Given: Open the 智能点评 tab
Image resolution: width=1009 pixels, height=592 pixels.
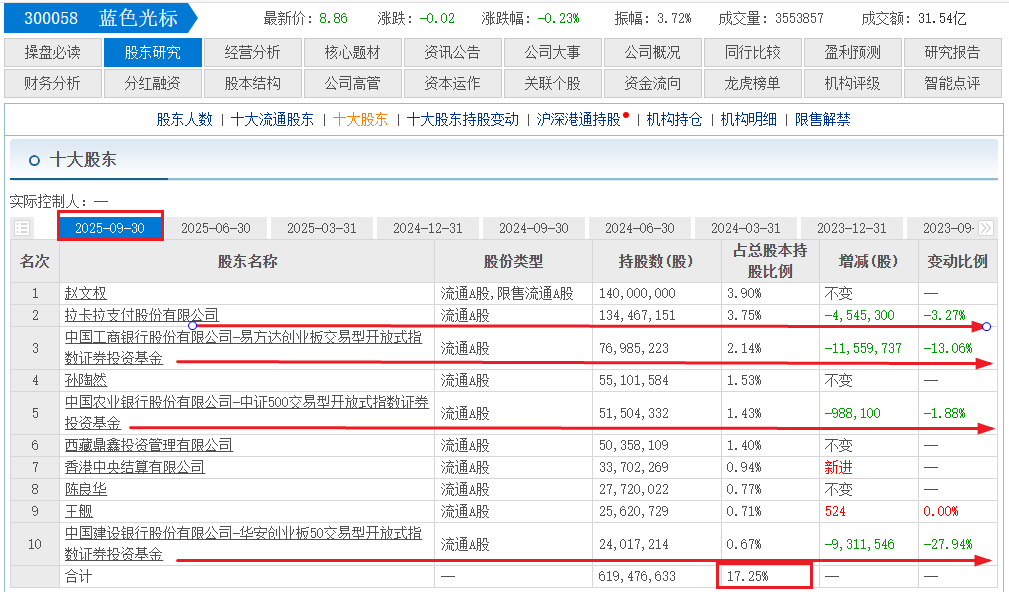Looking at the screenshot, I should click(952, 83).
